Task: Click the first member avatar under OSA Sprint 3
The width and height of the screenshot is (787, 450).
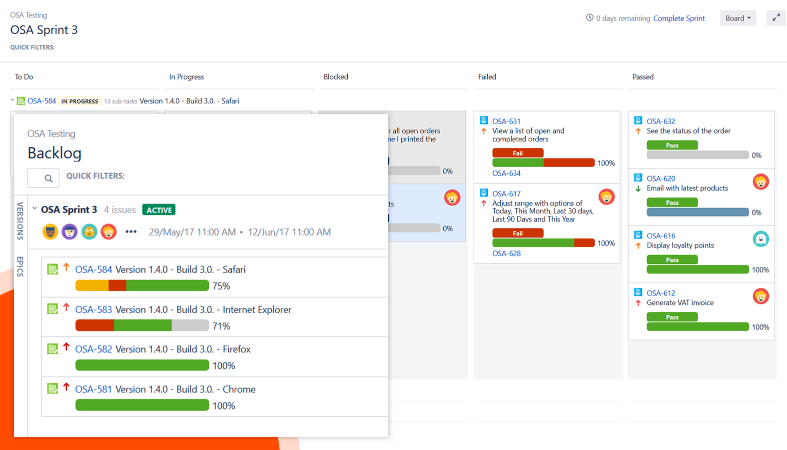Action: point(50,231)
